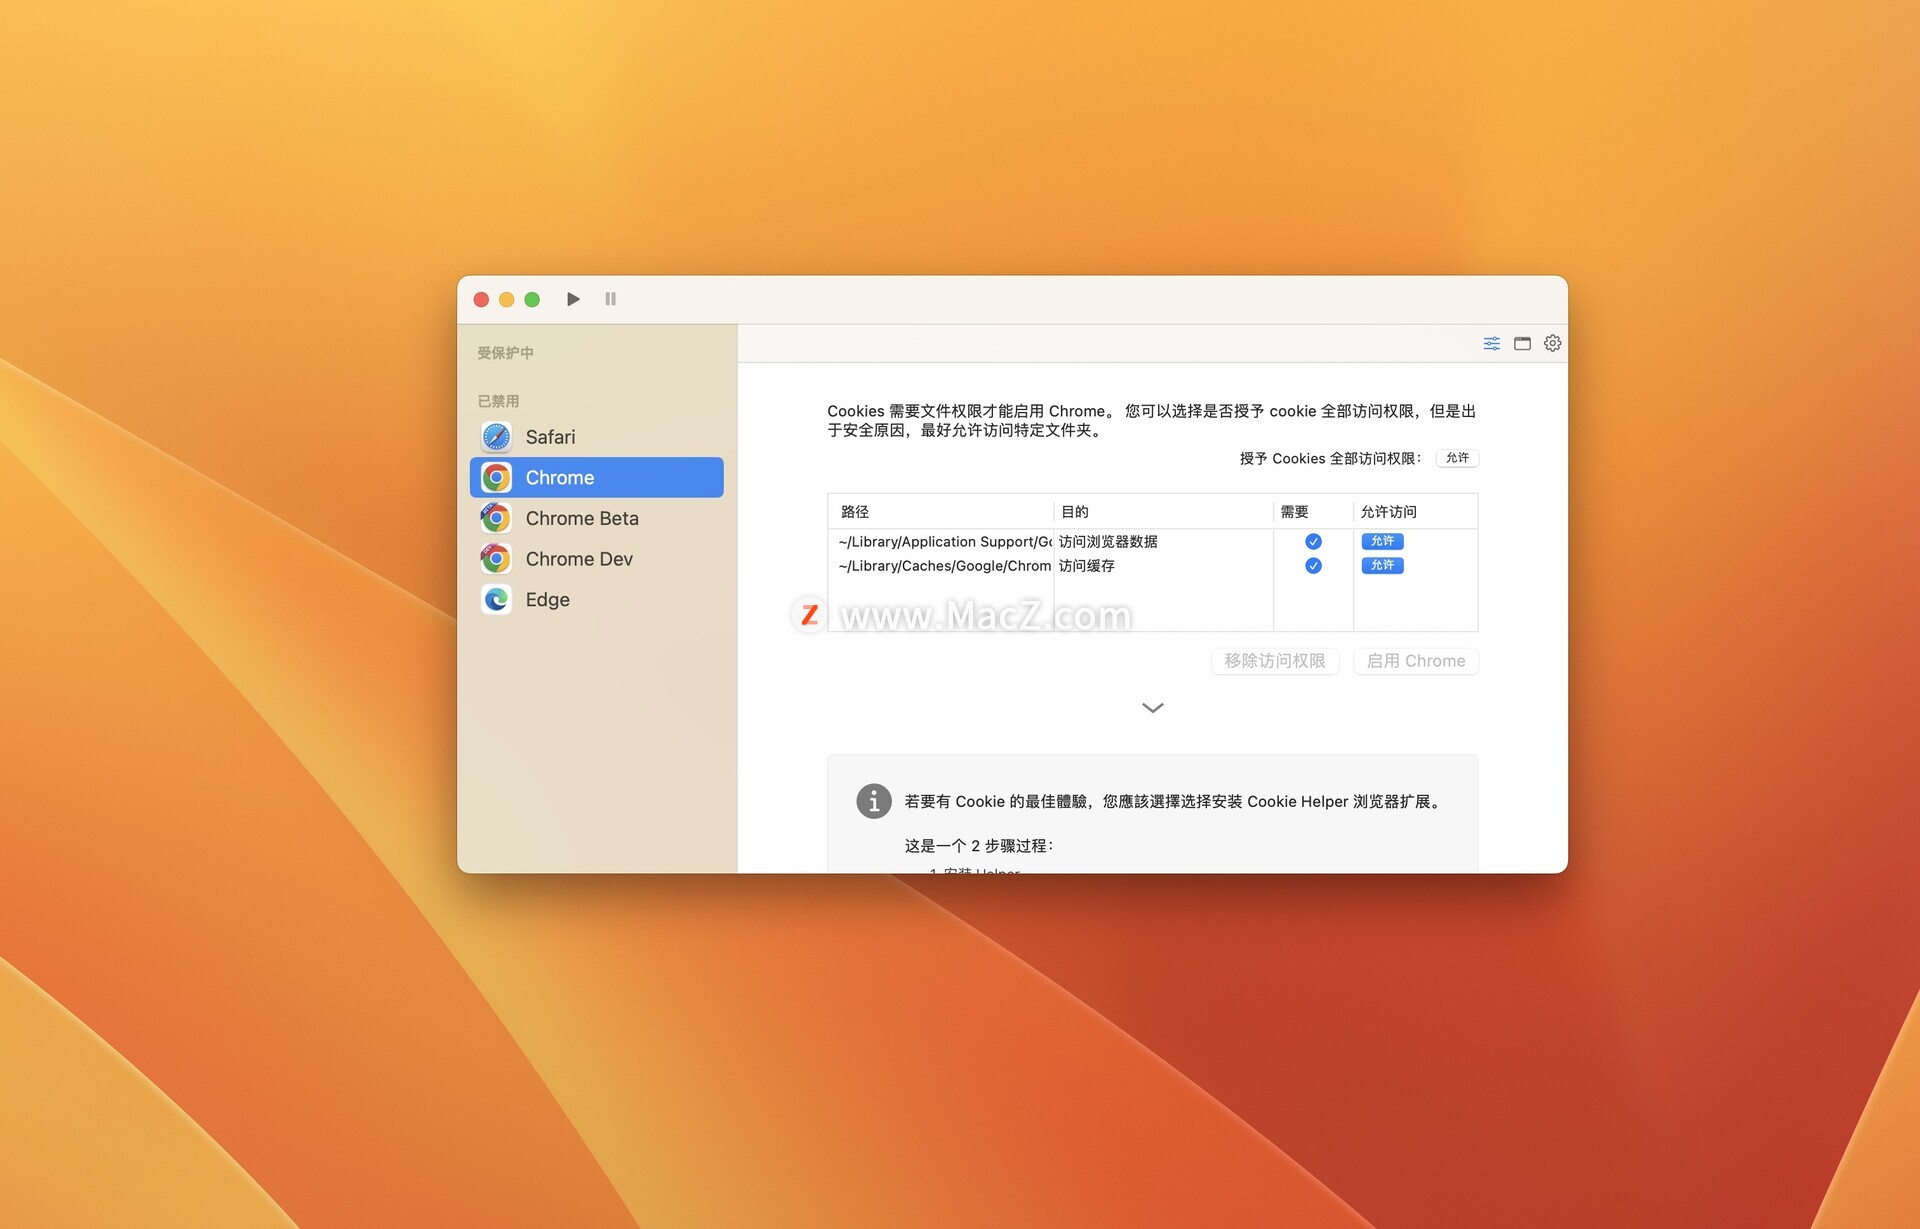
Task: Select Chrome Dev in the sidebar
Action: pyautogui.click(x=597, y=559)
